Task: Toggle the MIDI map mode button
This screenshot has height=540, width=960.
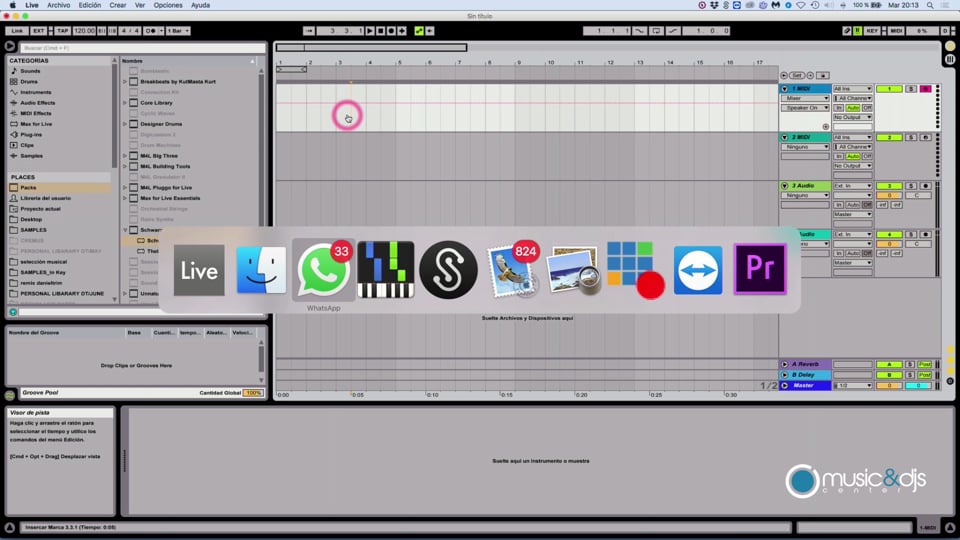Action: 896,31
